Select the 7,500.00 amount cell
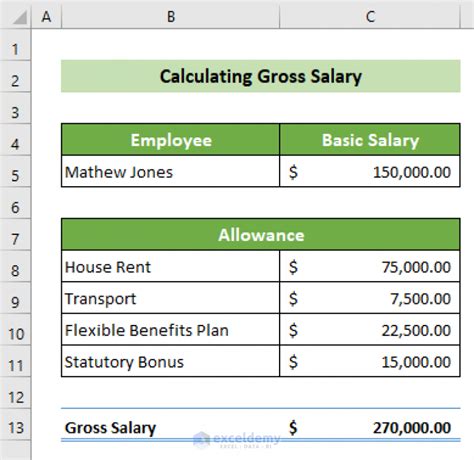The height and width of the screenshot is (460, 474). point(370,298)
